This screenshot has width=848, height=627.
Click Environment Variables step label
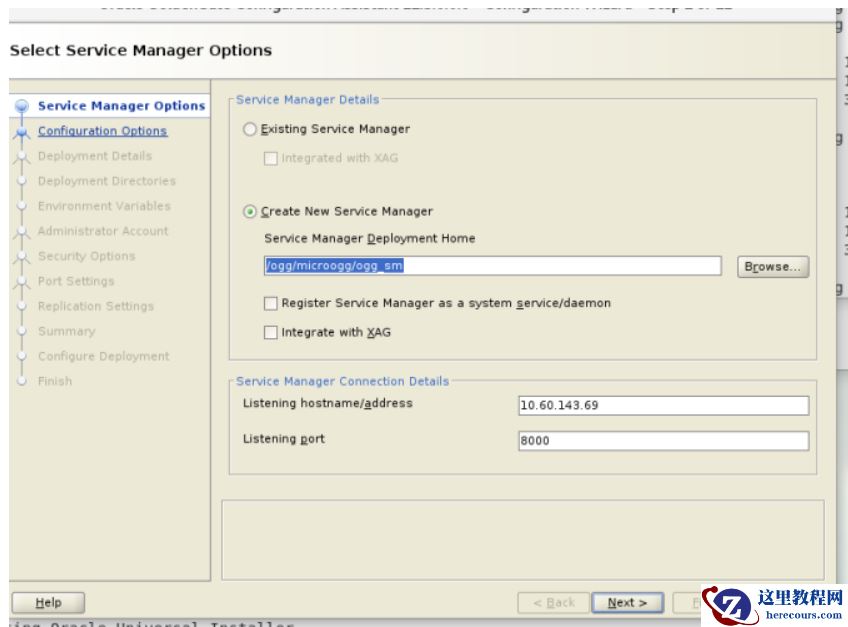coord(104,206)
